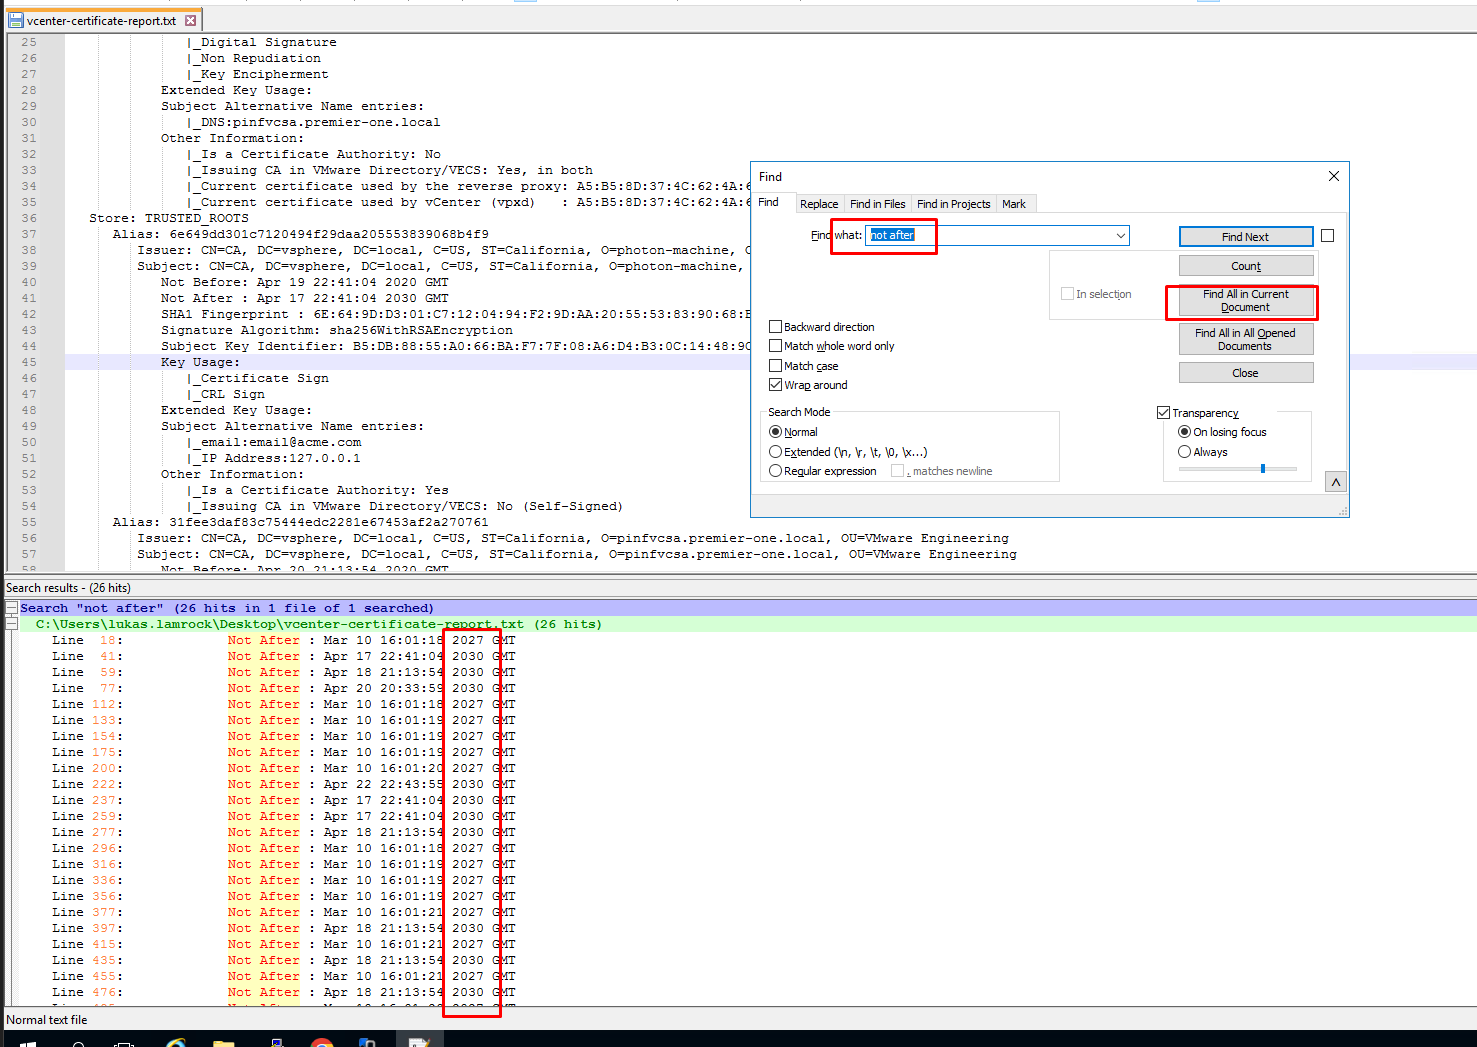The height and width of the screenshot is (1047, 1477).
Task: Click the Notepad++ icon on the taskbar
Action: pos(419,1041)
